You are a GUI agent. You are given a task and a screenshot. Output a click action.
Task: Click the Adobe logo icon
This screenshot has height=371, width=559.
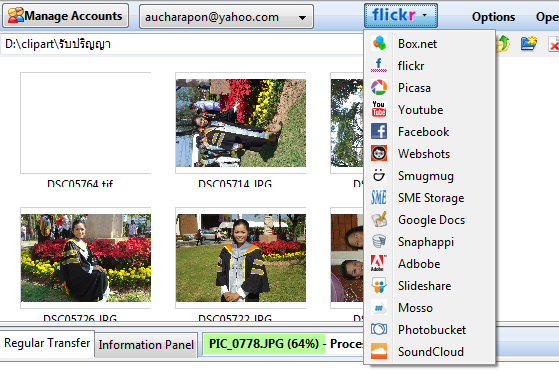pyautogui.click(x=379, y=263)
